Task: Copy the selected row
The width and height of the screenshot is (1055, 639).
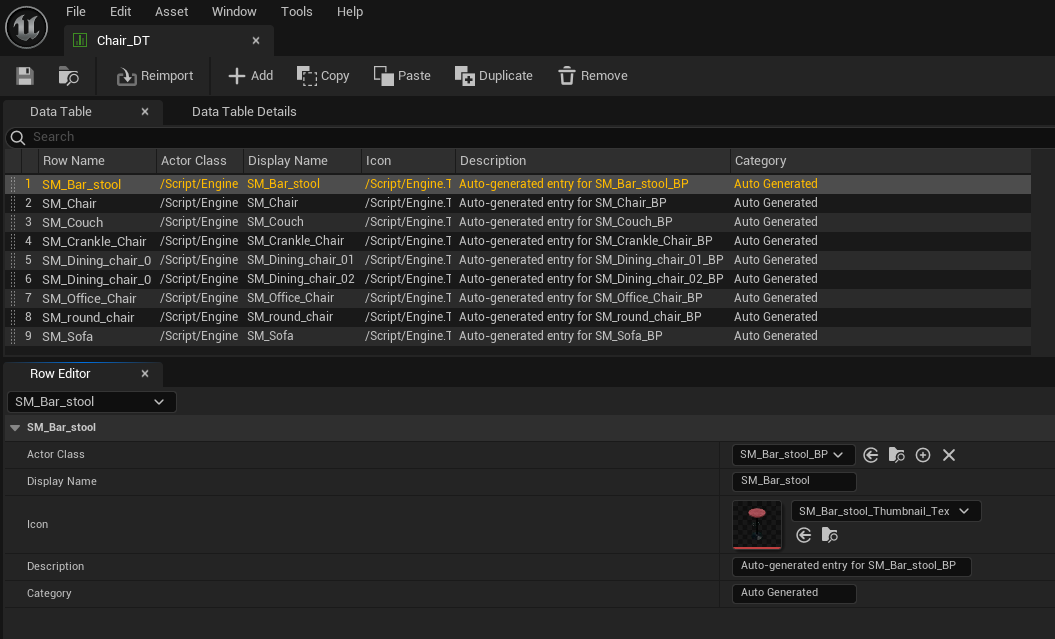Action: (x=323, y=76)
